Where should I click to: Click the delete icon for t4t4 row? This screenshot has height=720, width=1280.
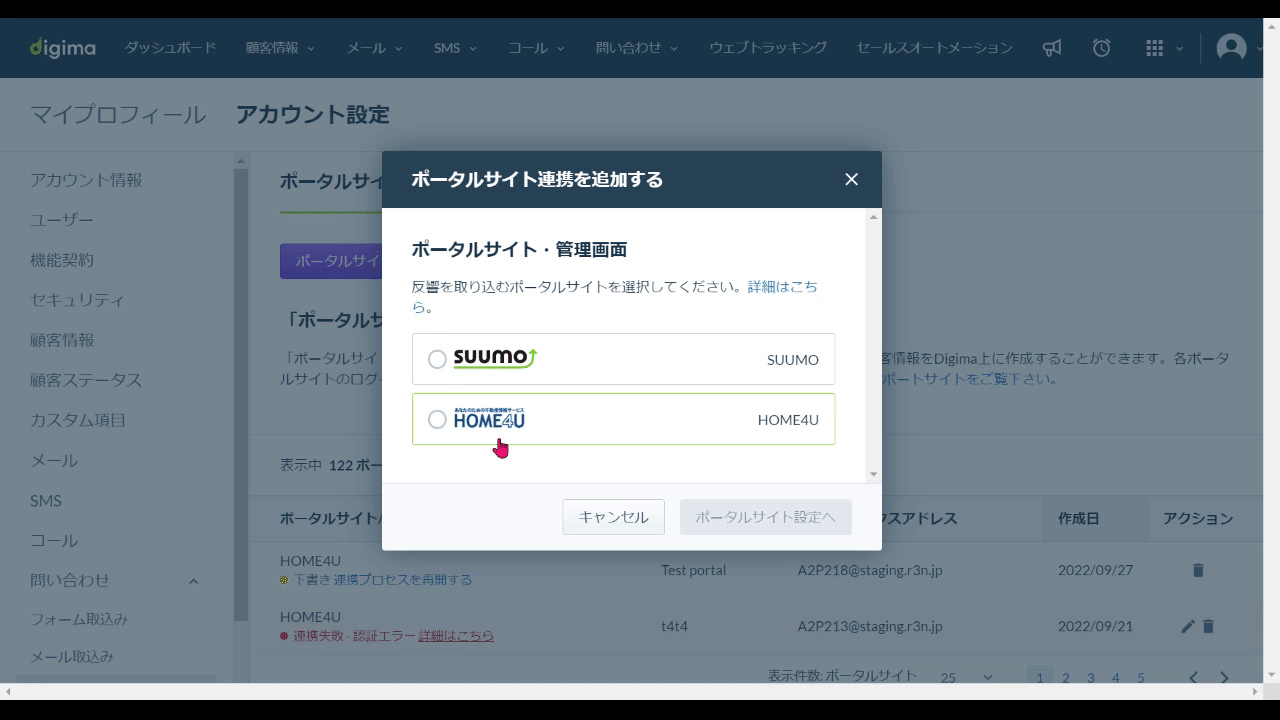pos(1208,626)
